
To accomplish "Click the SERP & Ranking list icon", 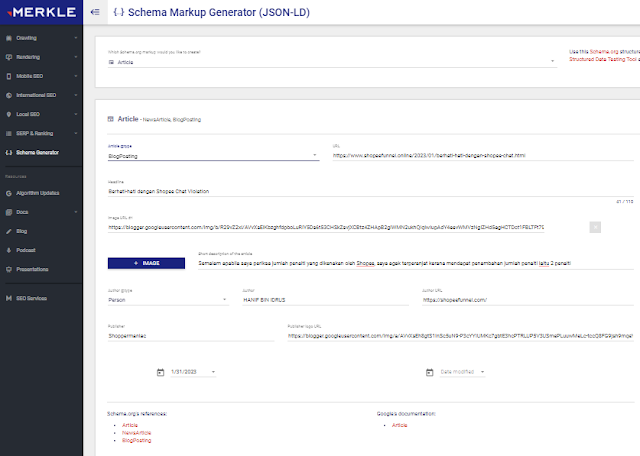I will pos(9,133).
